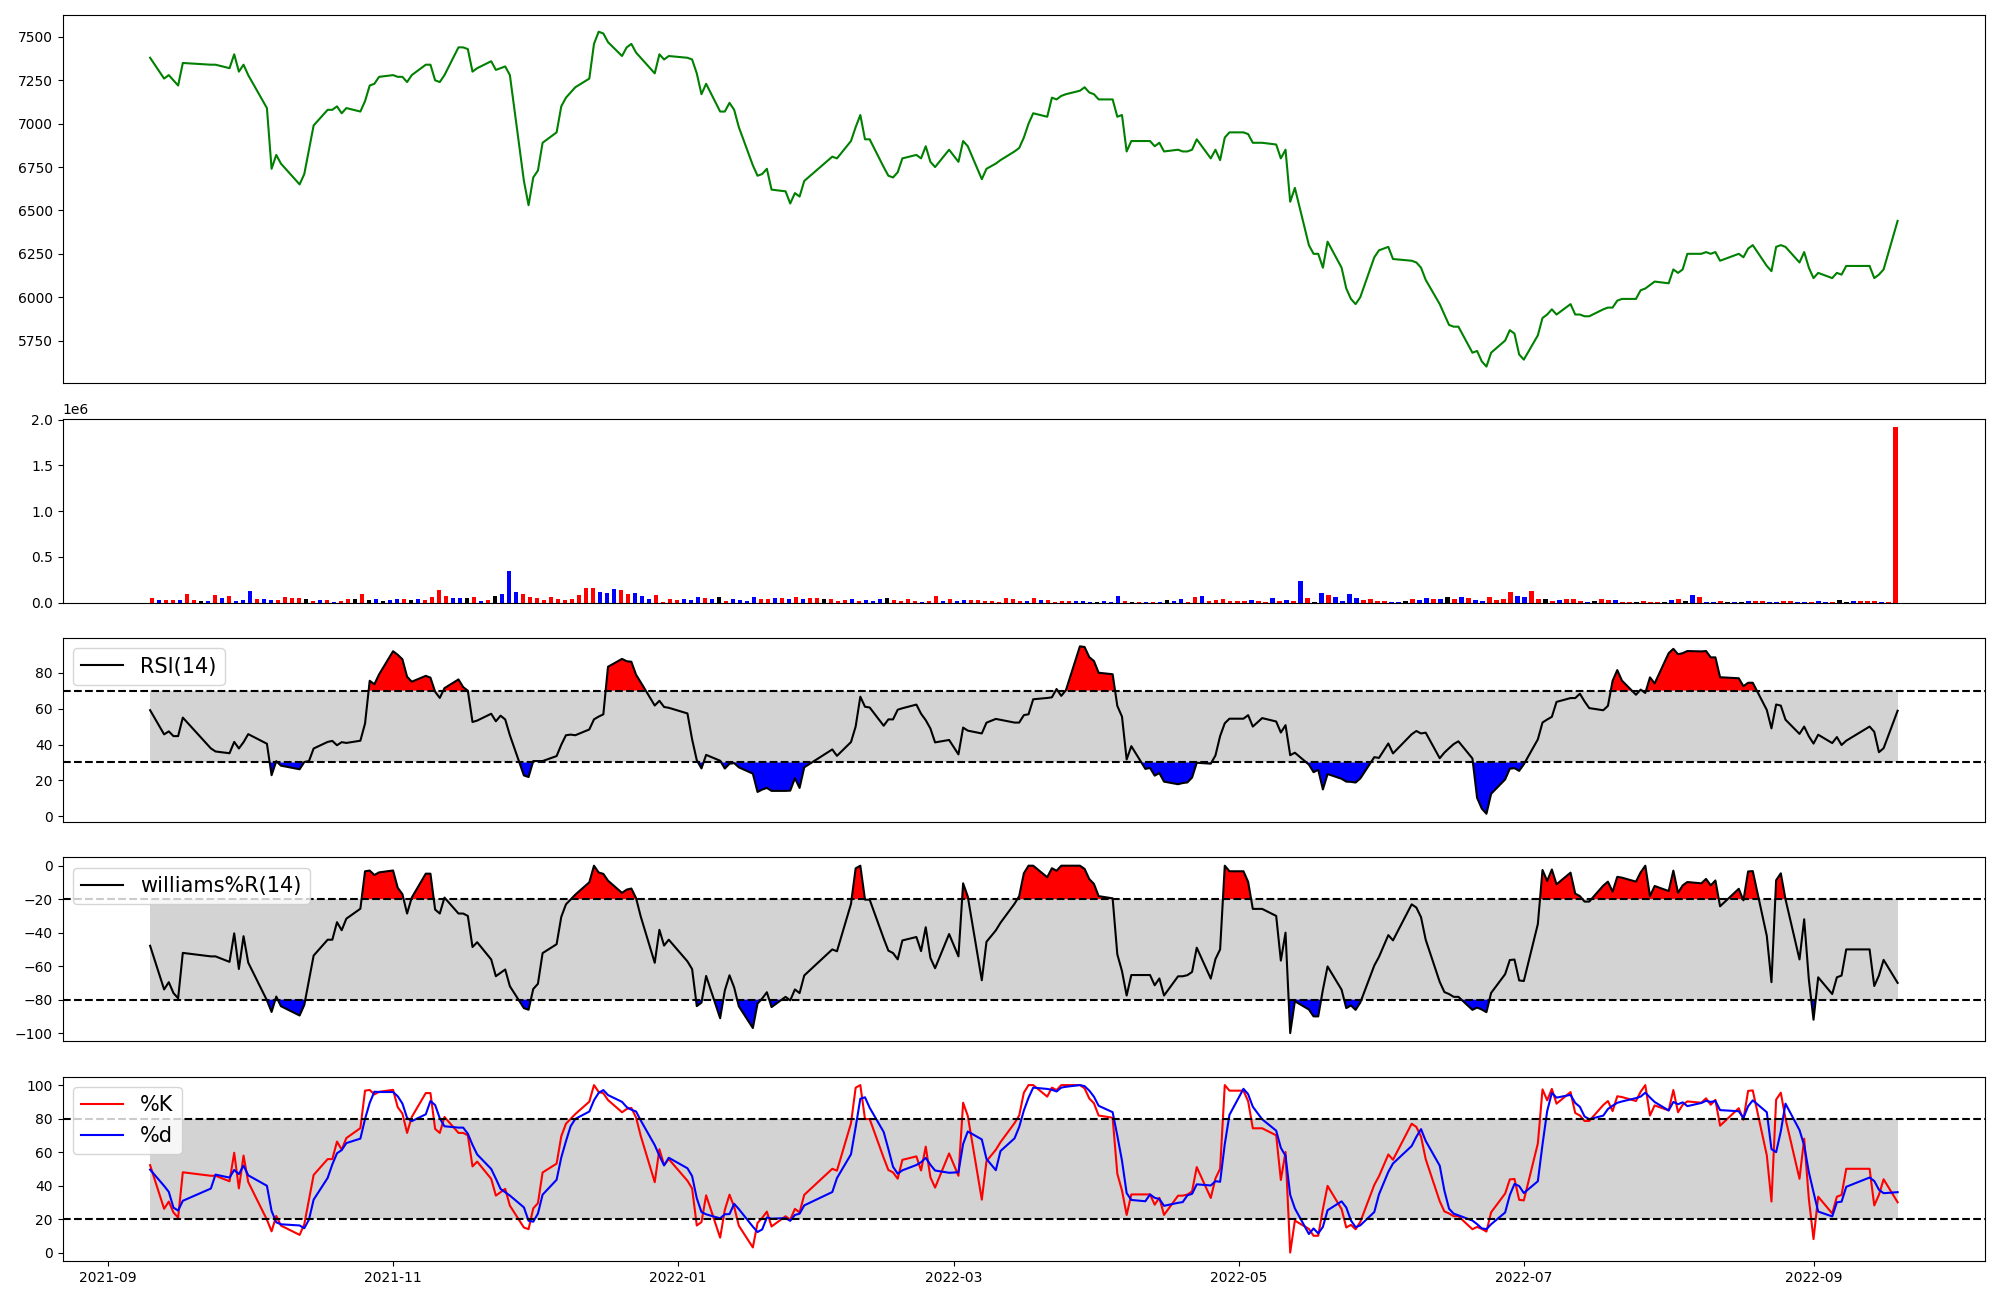Viewport: 2000px width, 1300px height.
Task: Click the 2022-01 x-axis date label
Action: (678, 1277)
